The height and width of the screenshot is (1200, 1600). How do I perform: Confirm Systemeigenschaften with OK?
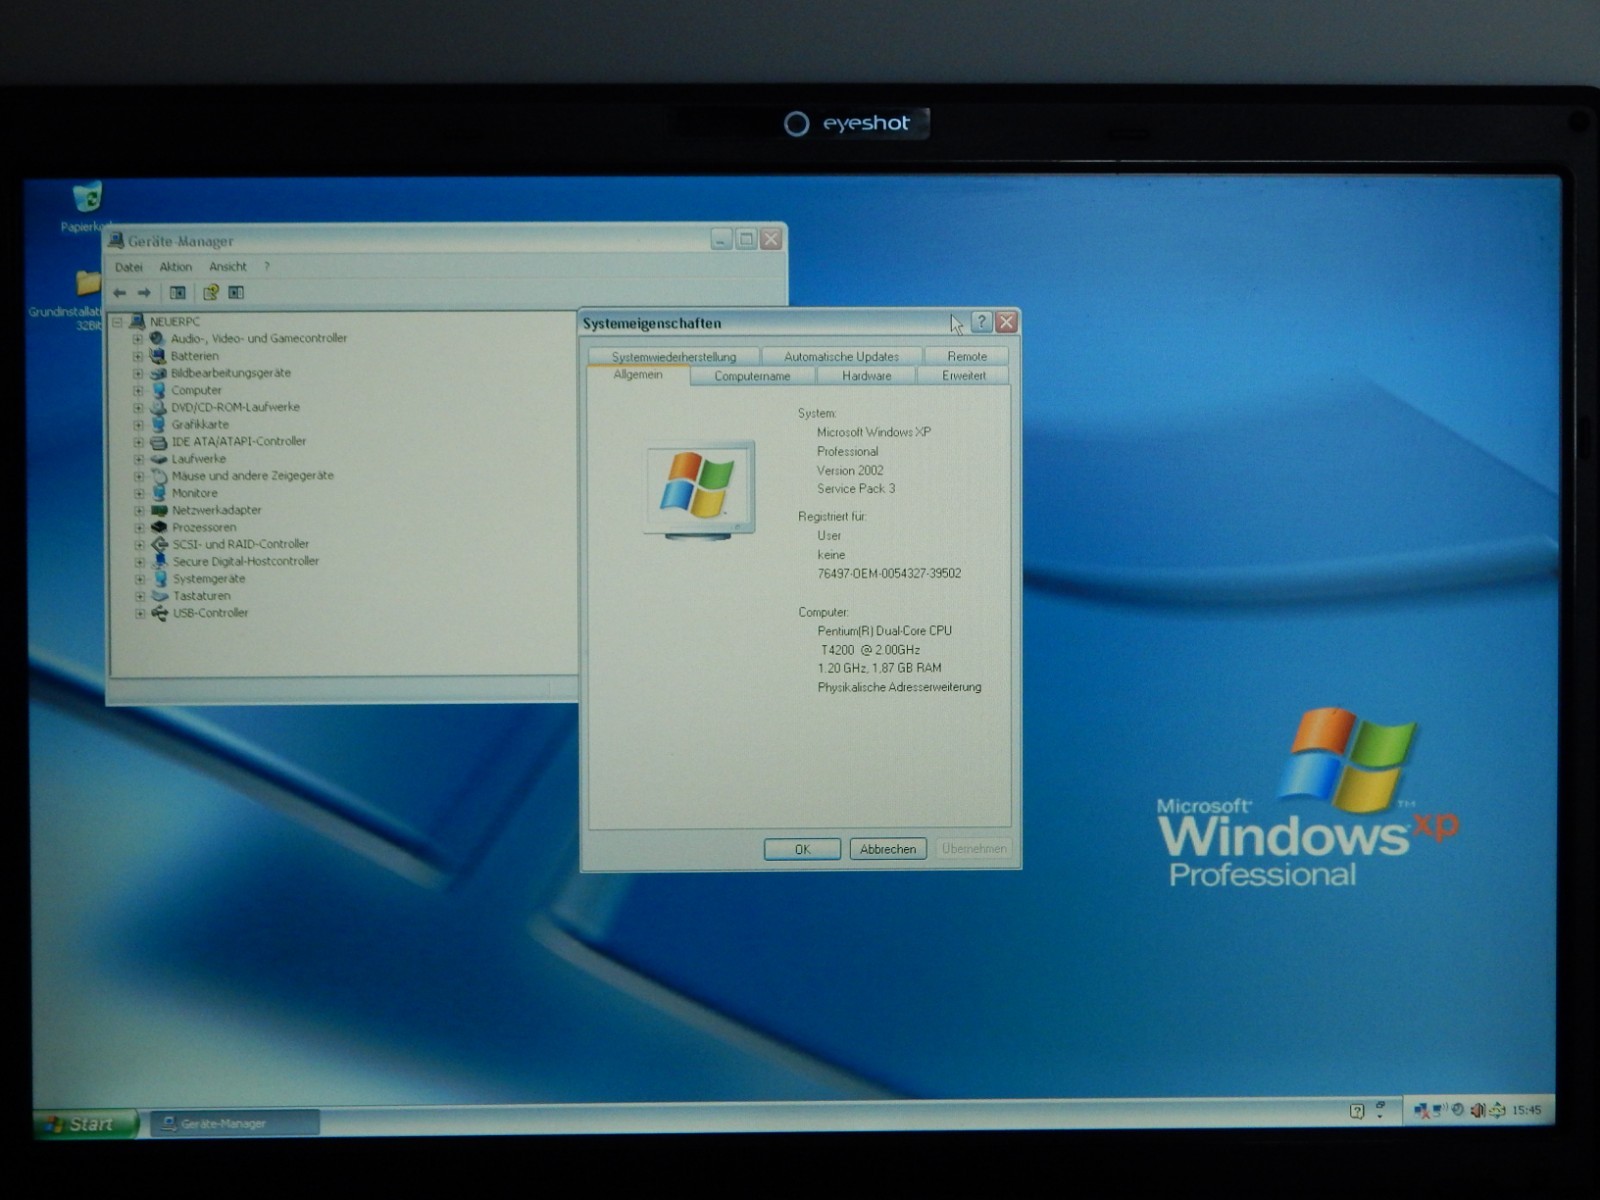[x=802, y=849]
